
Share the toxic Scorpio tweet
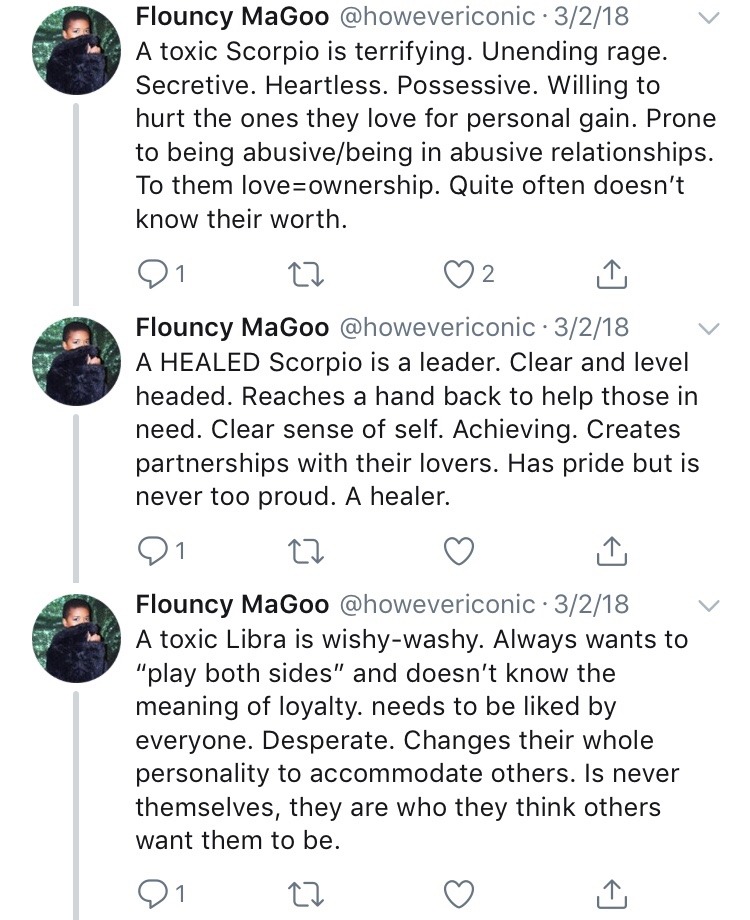pyautogui.click(x=612, y=274)
